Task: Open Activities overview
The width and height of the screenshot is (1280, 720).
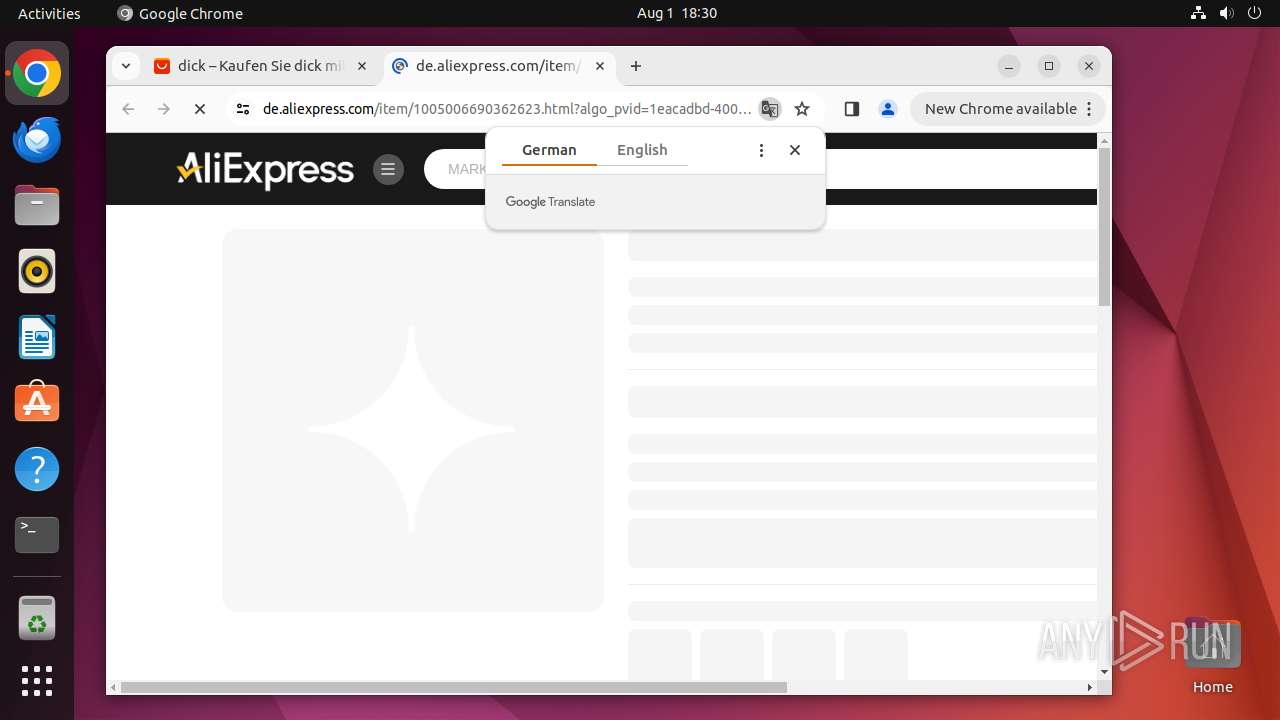Action: [x=49, y=13]
